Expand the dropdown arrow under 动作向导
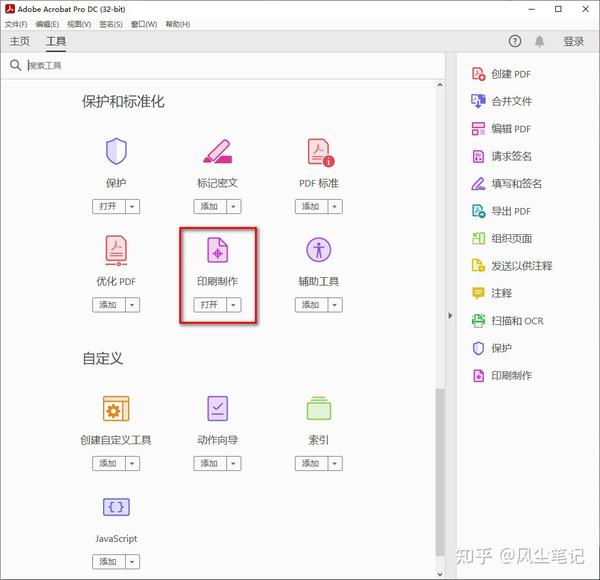The image size is (600, 580). pos(233,463)
